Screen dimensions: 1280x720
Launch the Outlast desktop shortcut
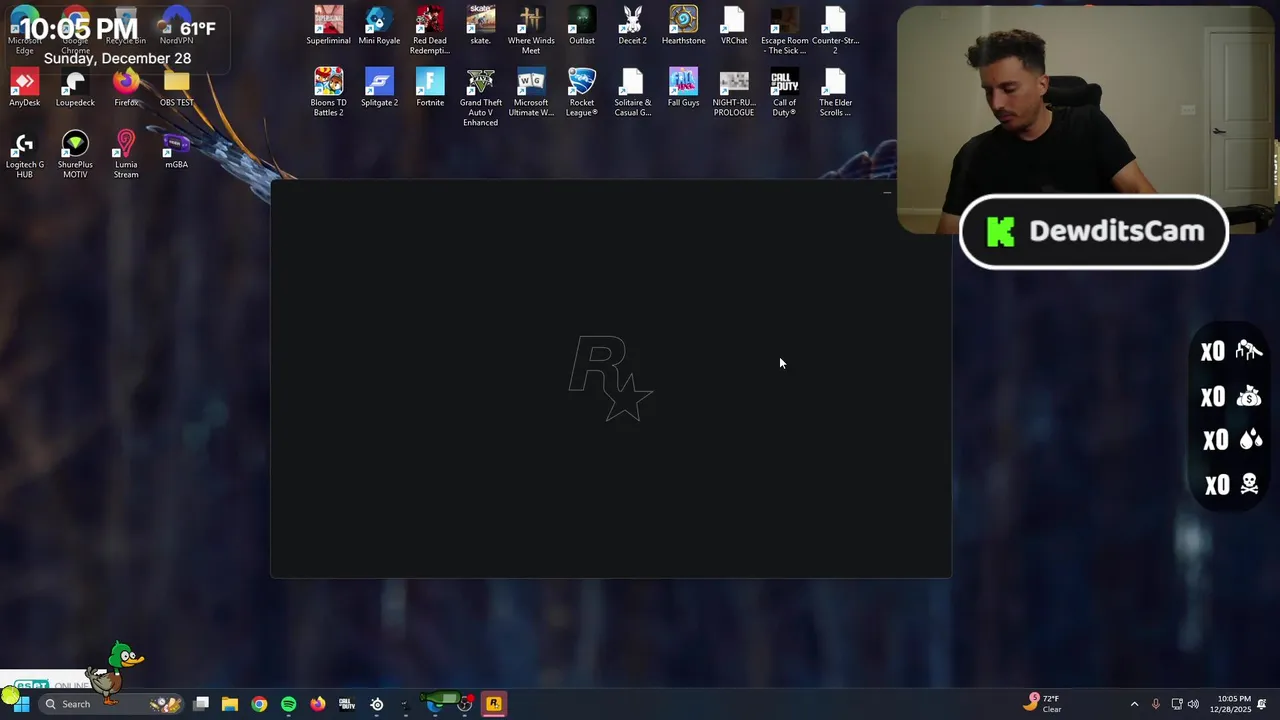click(x=582, y=26)
